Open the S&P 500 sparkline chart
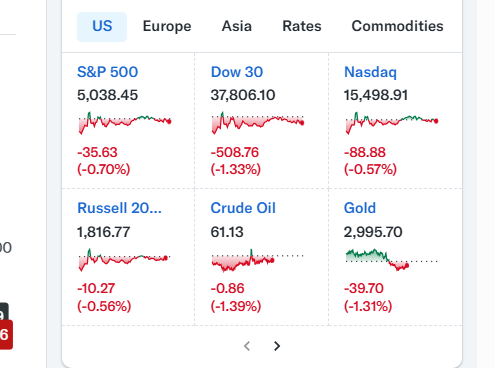The width and height of the screenshot is (495, 368). click(125, 123)
